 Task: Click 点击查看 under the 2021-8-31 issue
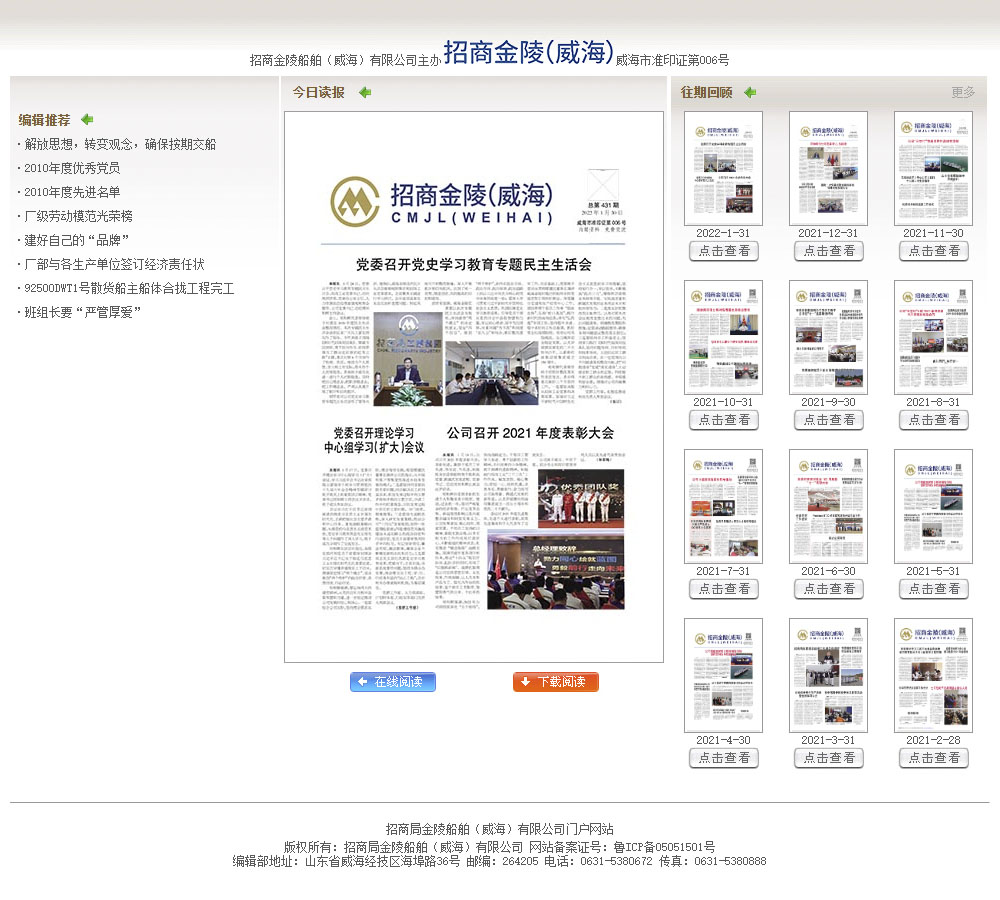pyautogui.click(x=934, y=420)
